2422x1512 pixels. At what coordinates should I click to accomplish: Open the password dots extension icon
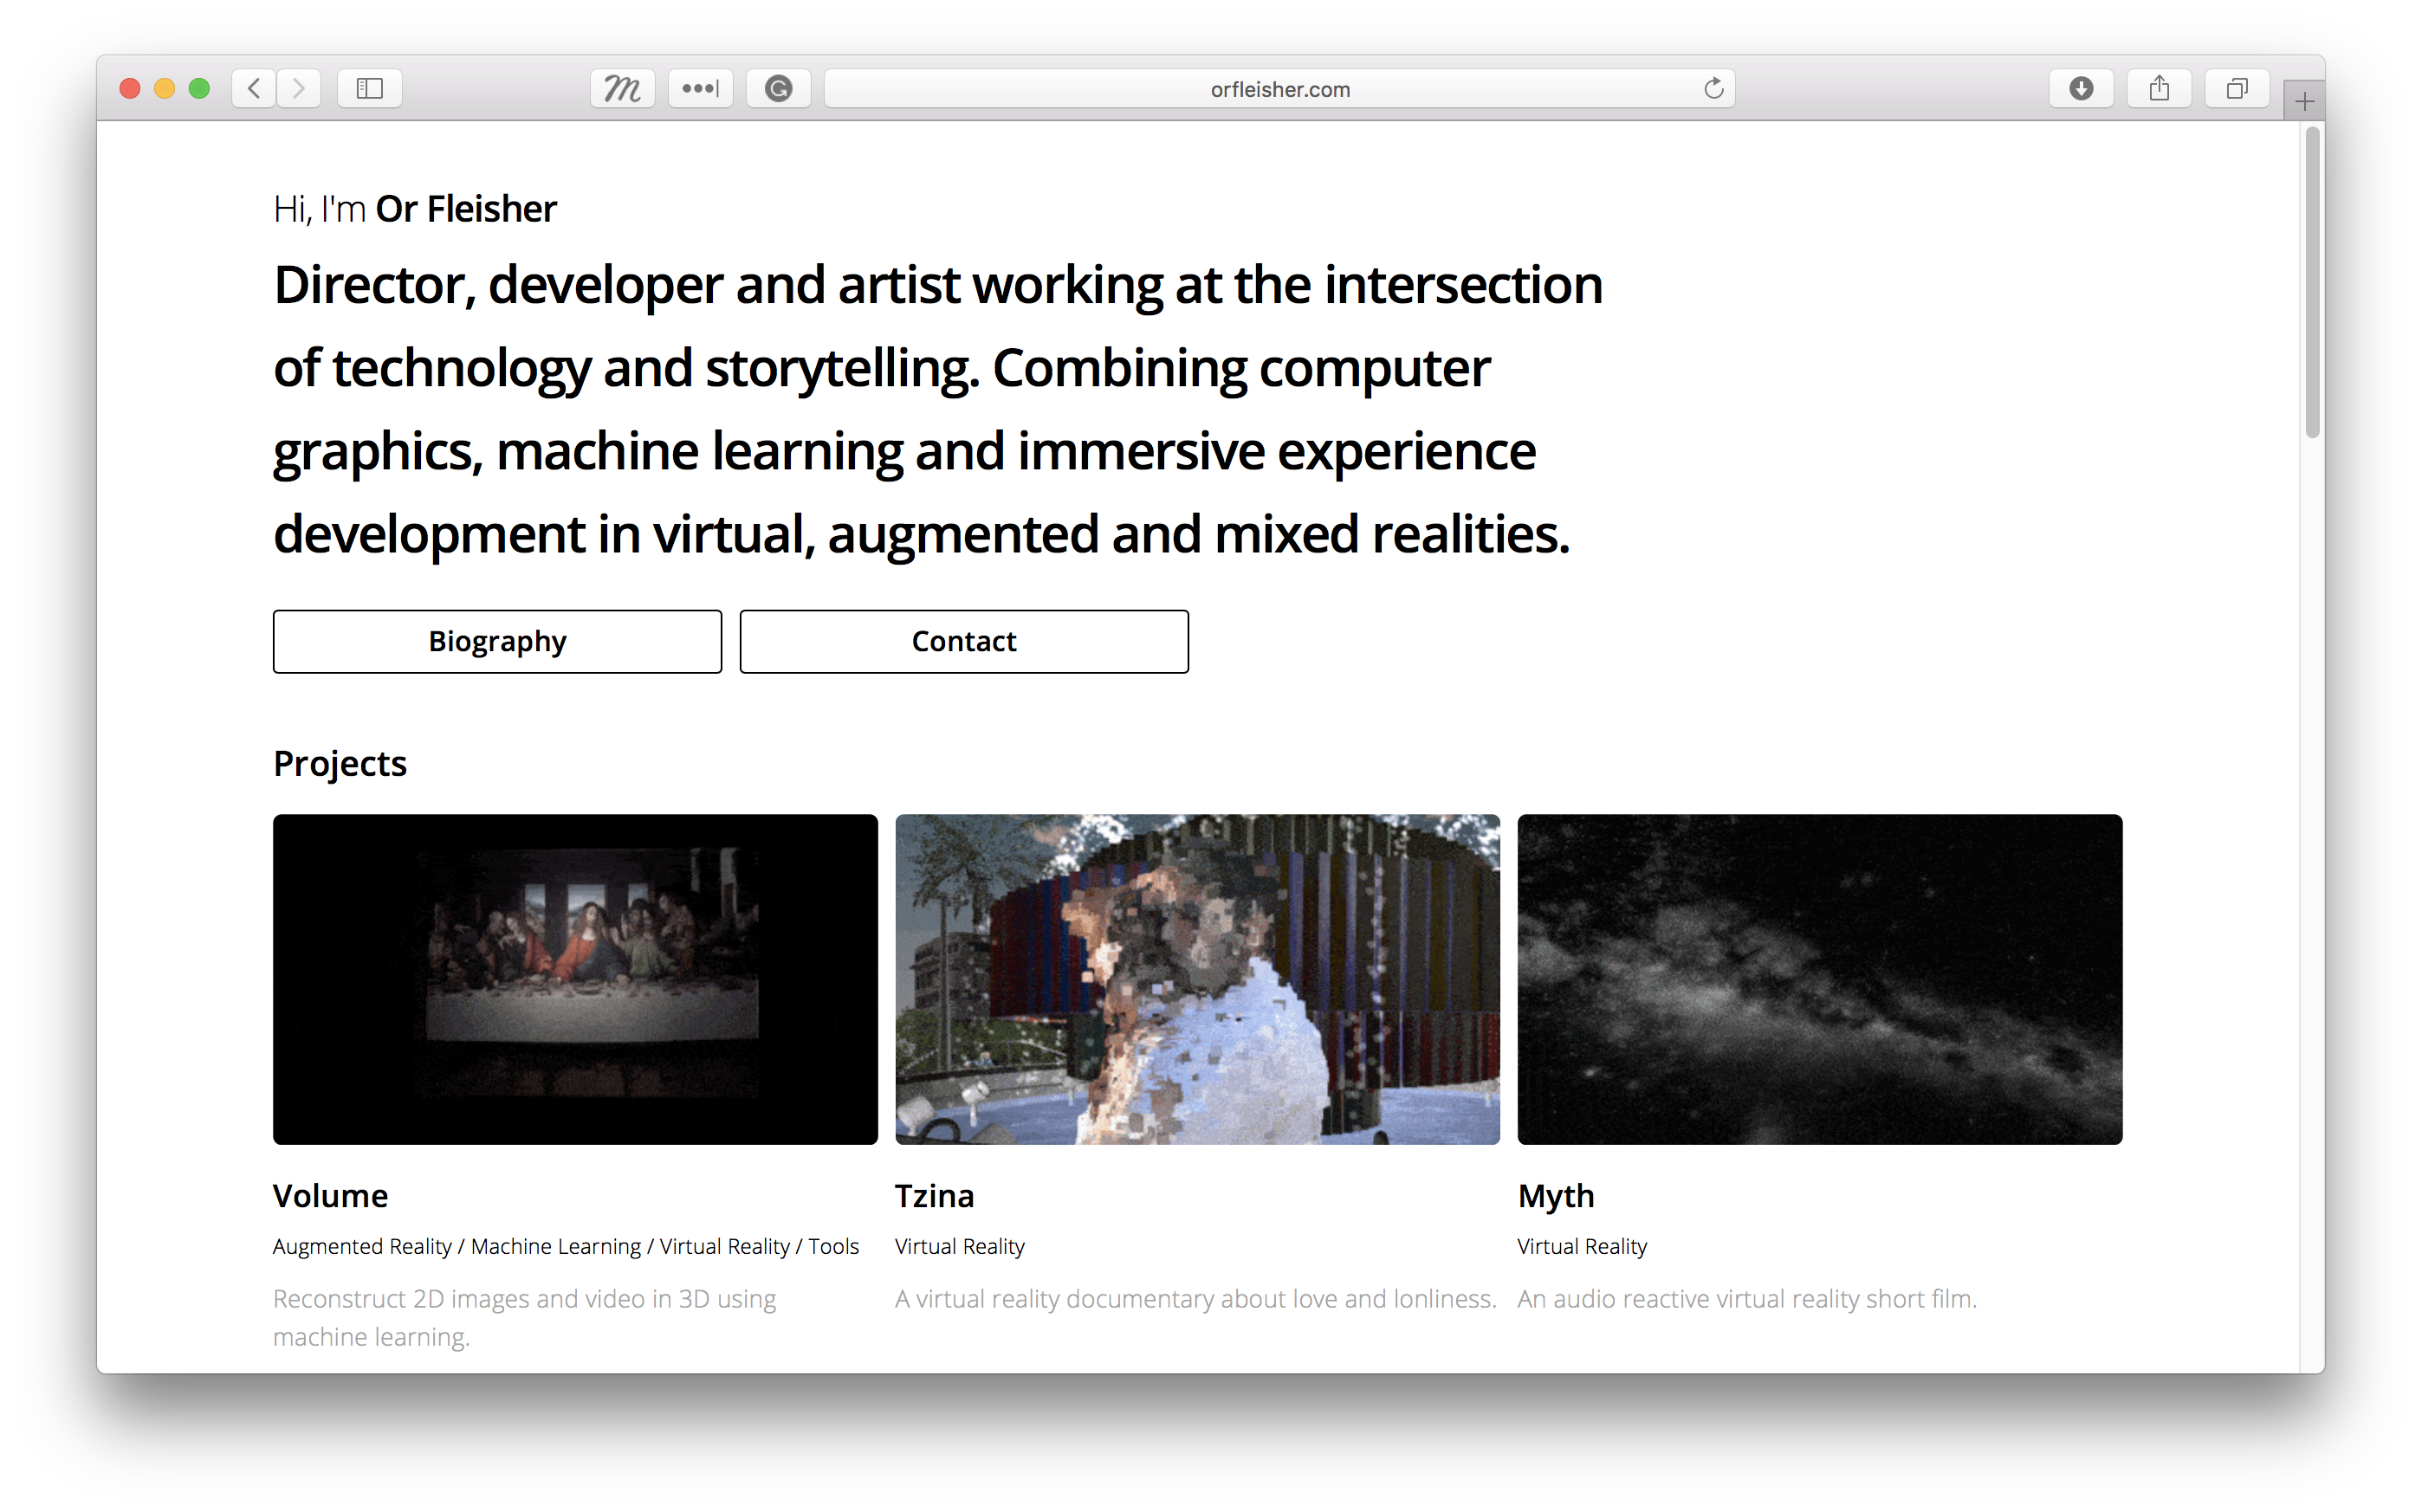700,89
